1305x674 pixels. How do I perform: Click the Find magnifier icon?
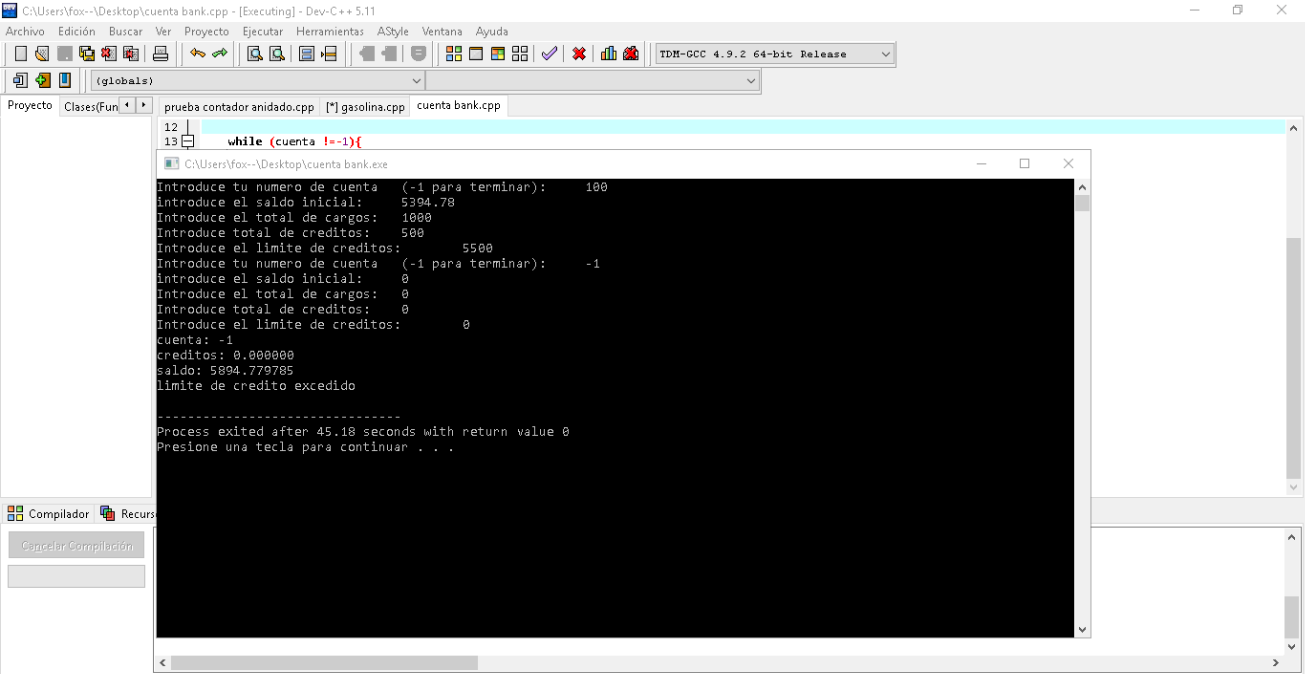(x=255, y=54)
